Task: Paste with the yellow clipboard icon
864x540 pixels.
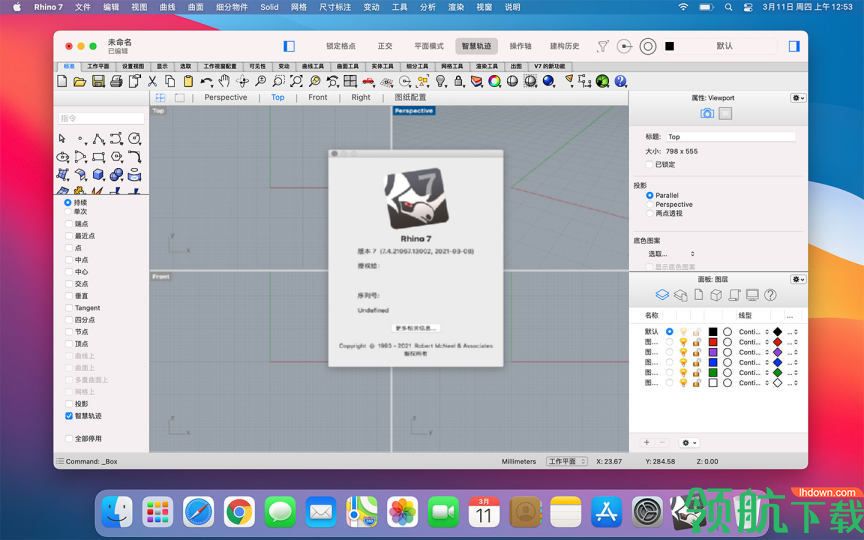Action: tap(188, 82)
